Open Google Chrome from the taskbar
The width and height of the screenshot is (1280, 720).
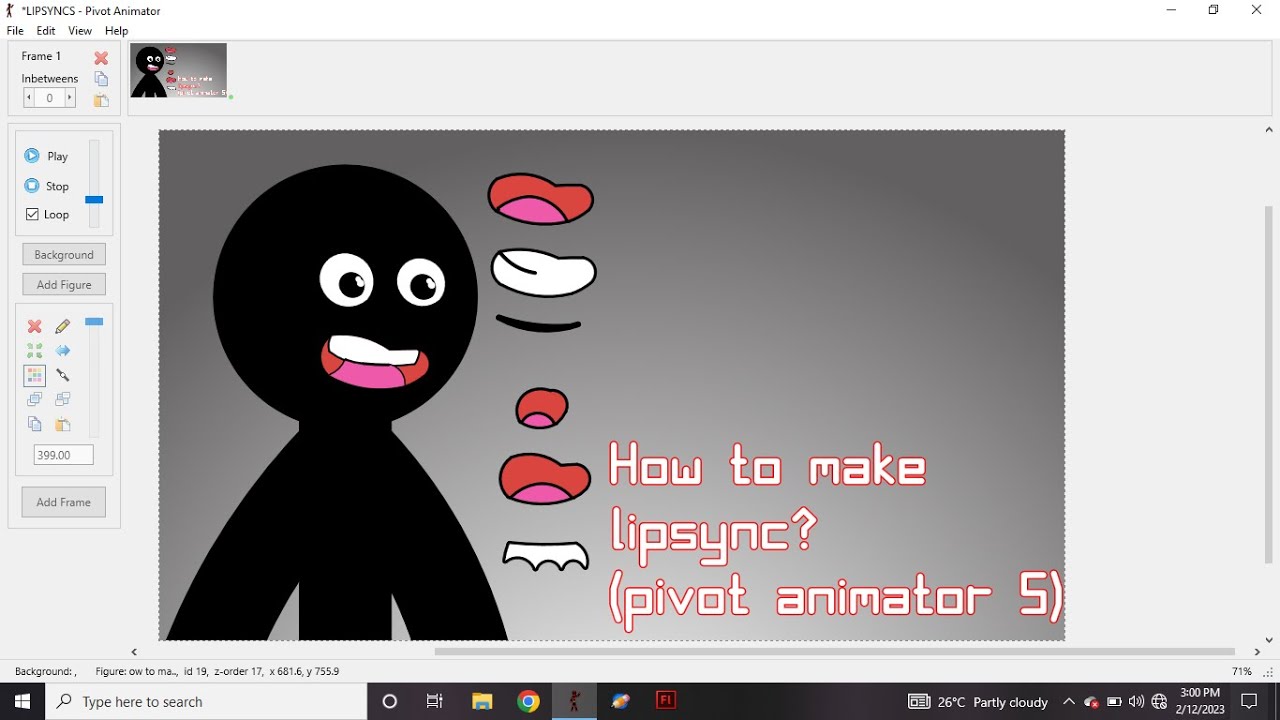tap(529, 701)
